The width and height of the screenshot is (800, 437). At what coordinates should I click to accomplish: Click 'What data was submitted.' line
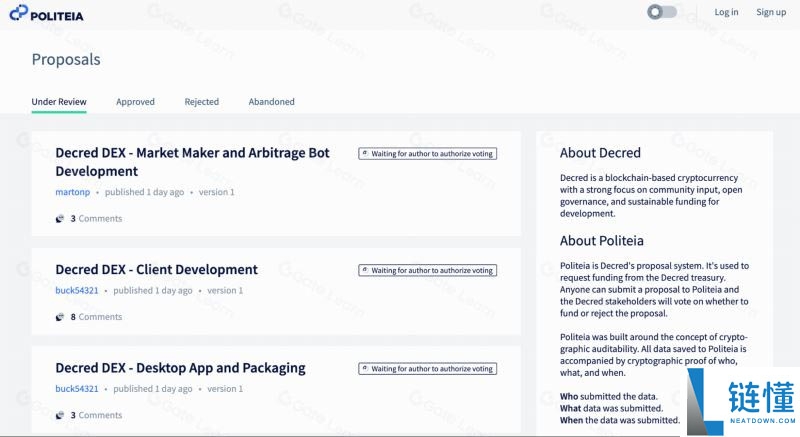pos(611,408)
